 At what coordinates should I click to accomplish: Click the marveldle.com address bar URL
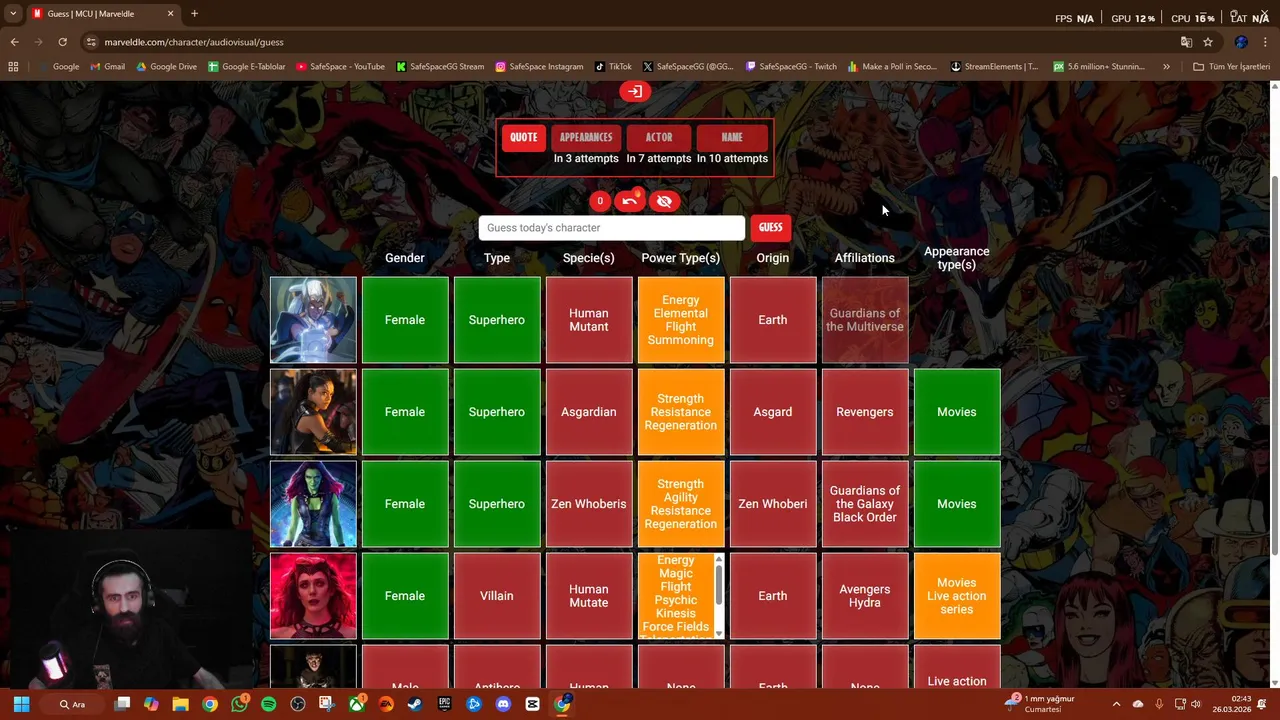(194, 42)
